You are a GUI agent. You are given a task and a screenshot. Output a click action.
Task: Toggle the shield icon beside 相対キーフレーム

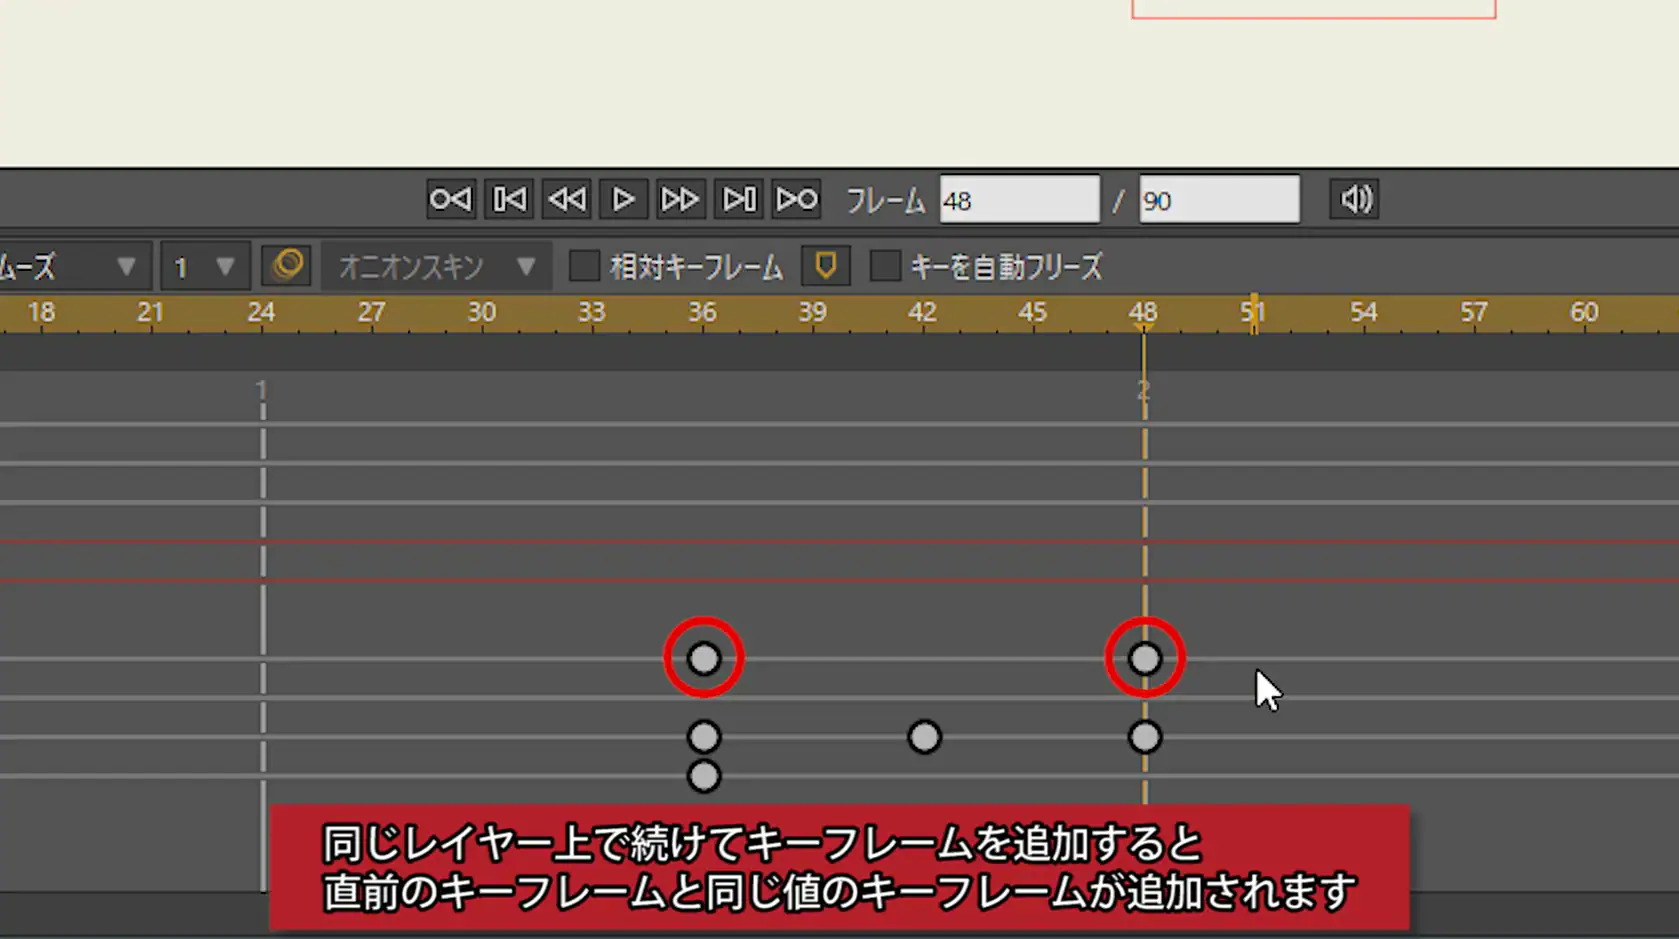coord(825,266)
